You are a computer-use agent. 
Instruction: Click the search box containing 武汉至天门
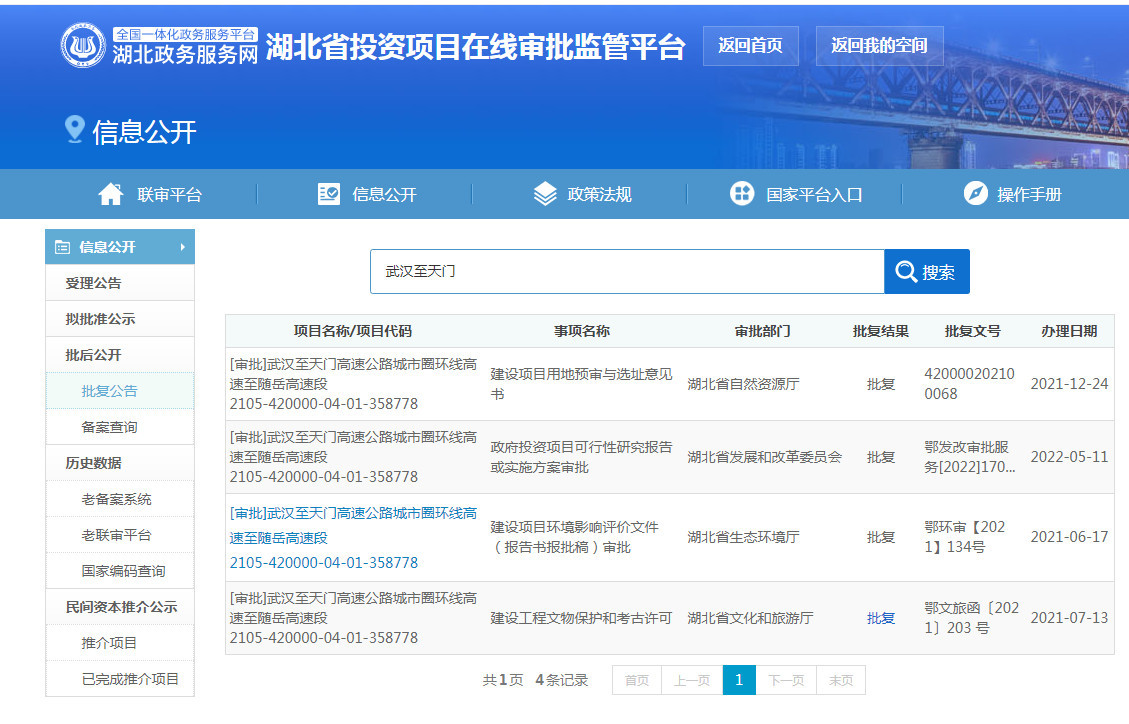[626, 272]
